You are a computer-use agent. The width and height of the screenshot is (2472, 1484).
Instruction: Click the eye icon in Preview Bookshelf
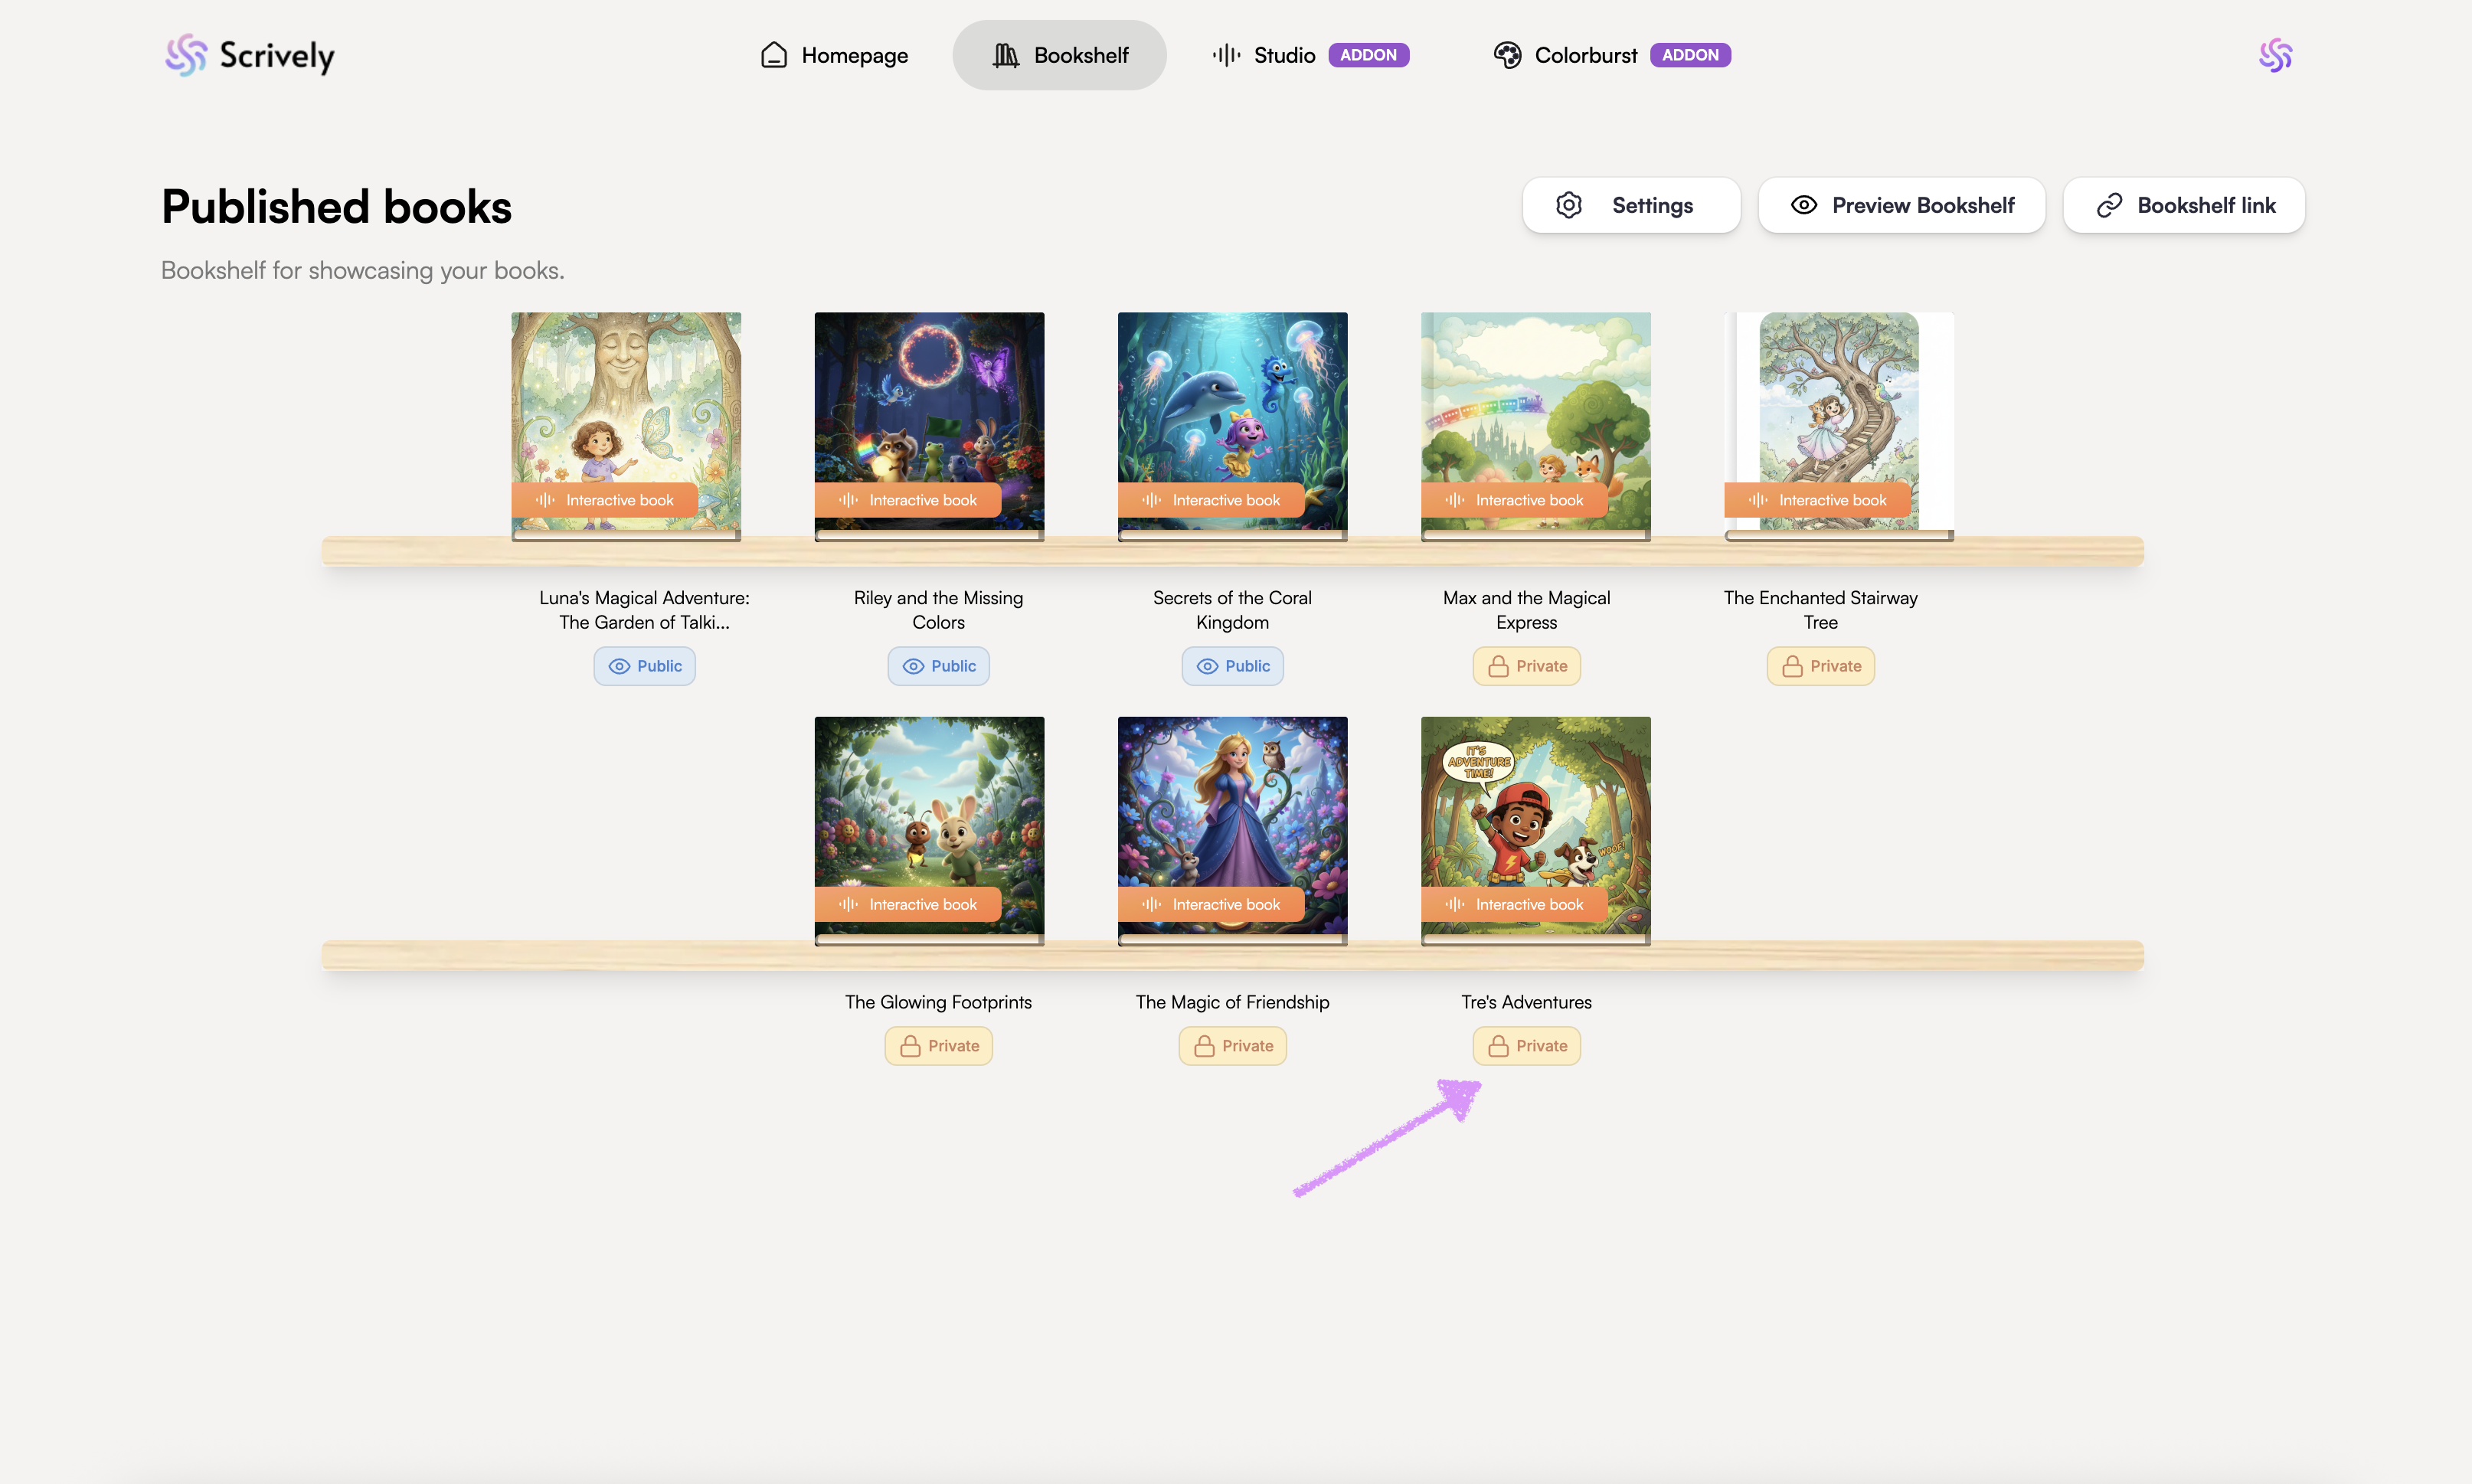click(1803, 205)
